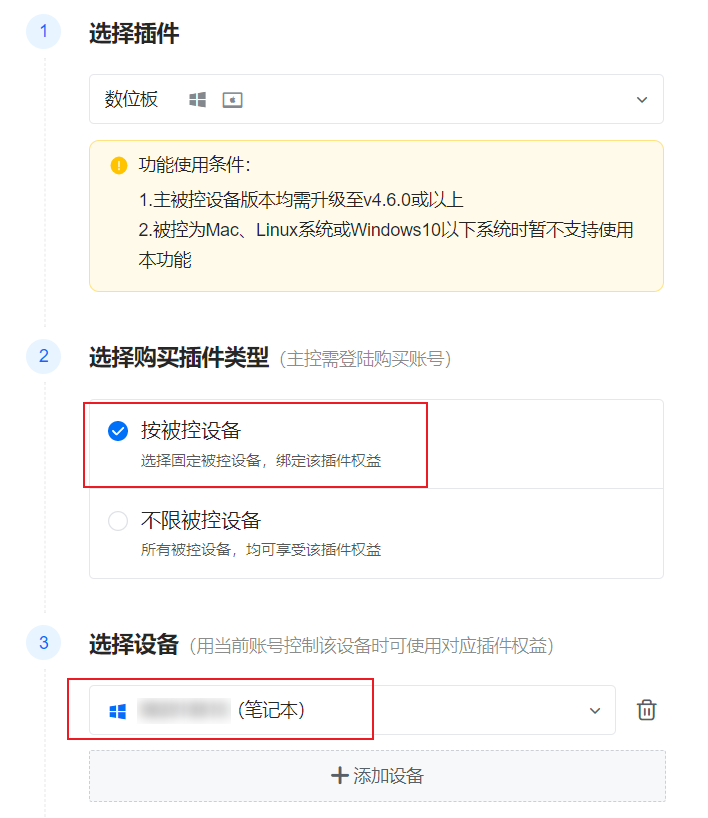
Task: Click the 选择购买插件类型 section heading
Action: 179,357
